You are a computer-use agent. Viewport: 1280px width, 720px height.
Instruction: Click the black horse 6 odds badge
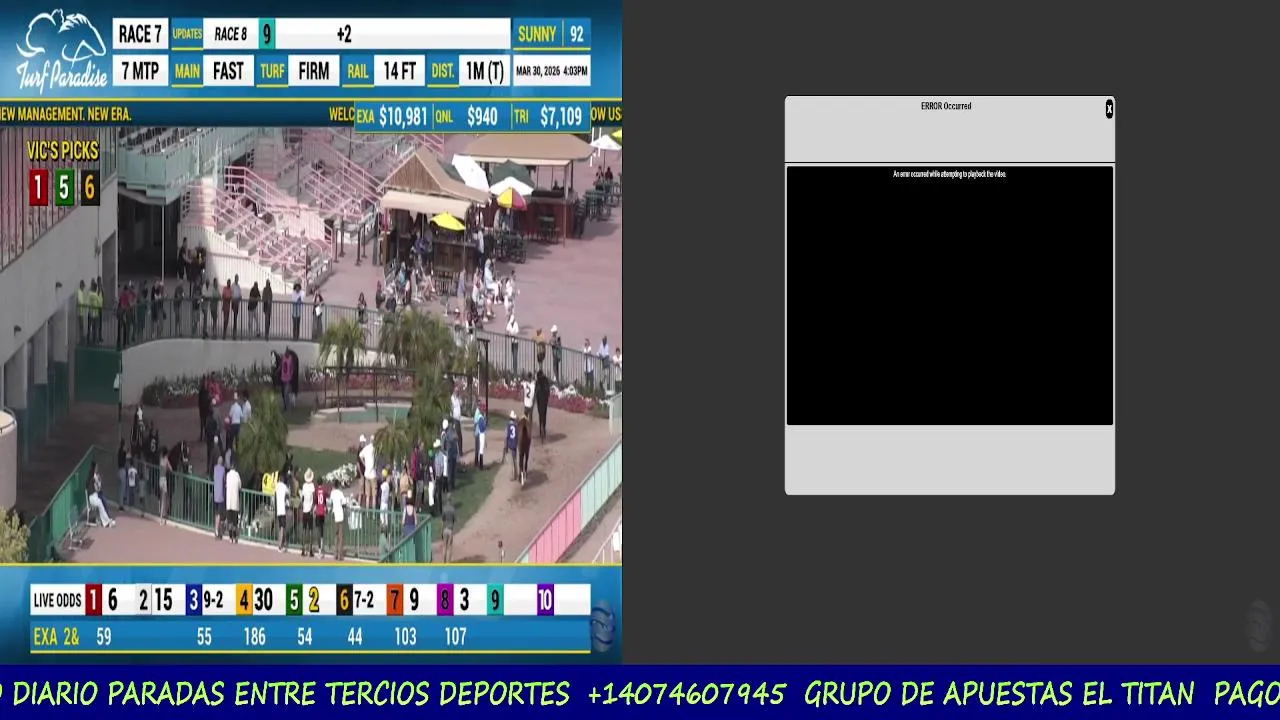click(x=343, y=600)
